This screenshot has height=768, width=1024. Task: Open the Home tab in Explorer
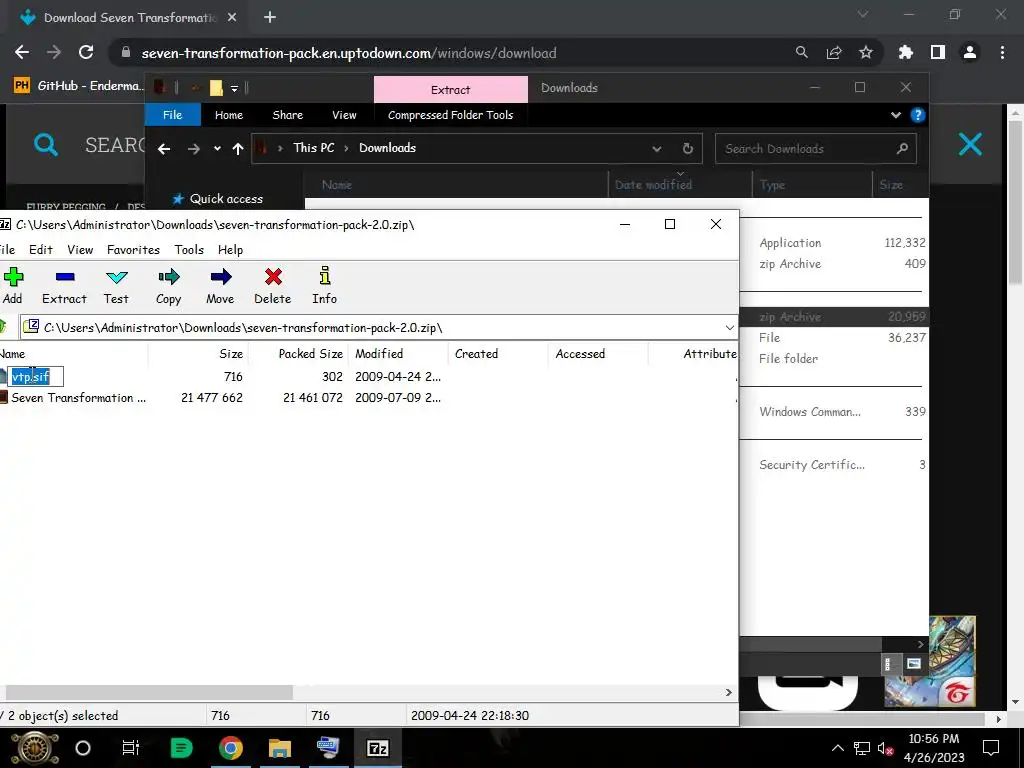(229, 115)
